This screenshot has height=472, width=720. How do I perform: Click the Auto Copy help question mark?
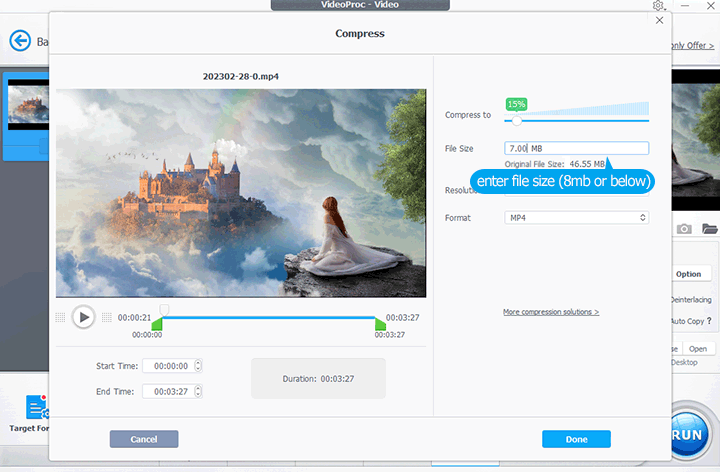point(709,321)
